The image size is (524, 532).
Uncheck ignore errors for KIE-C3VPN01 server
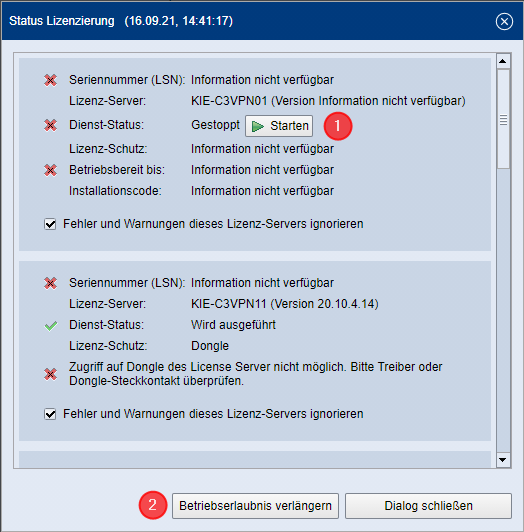point(50,224)
